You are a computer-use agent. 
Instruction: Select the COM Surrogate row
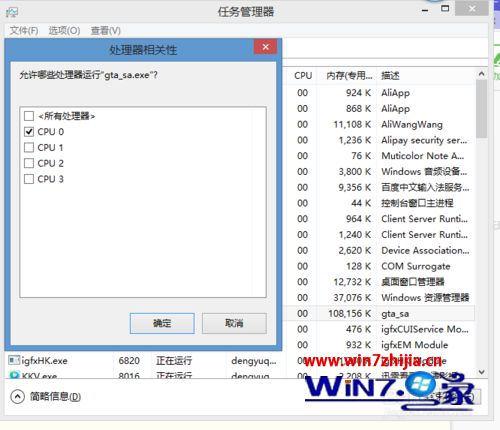[380, 266]
